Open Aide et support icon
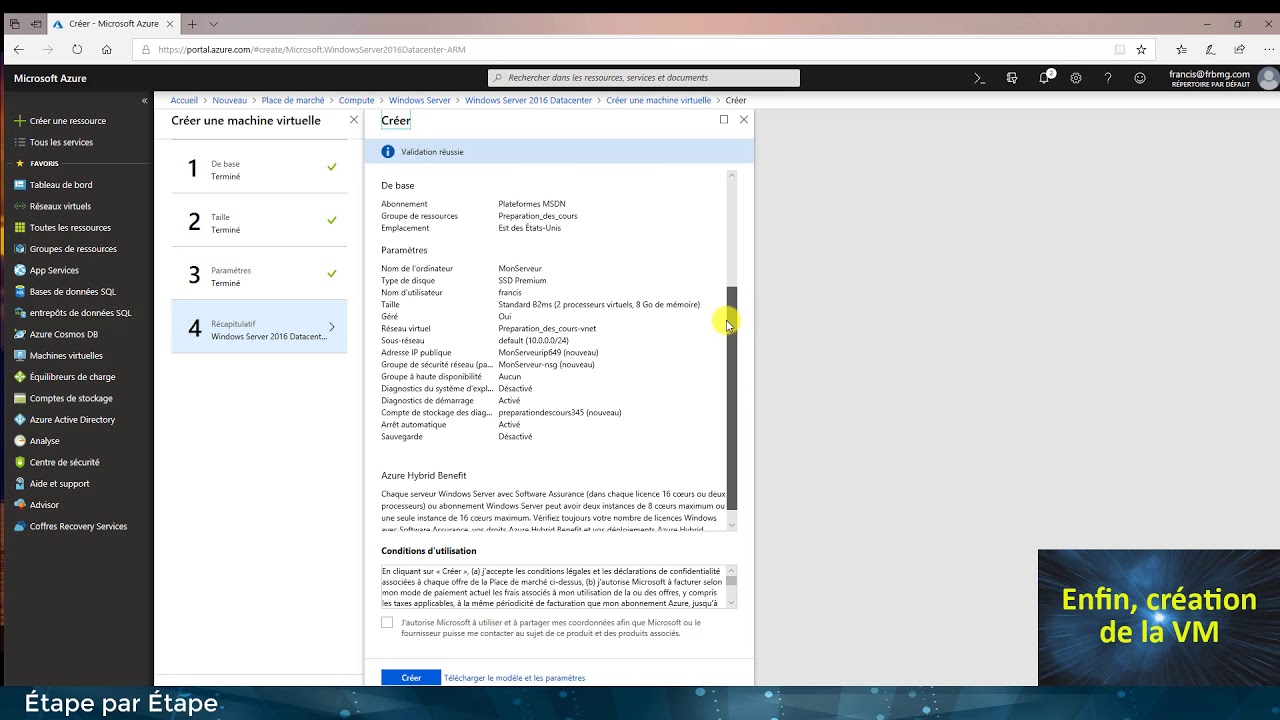The width and height of the screenshot is (1280, 720). click(x=19, y=483)
